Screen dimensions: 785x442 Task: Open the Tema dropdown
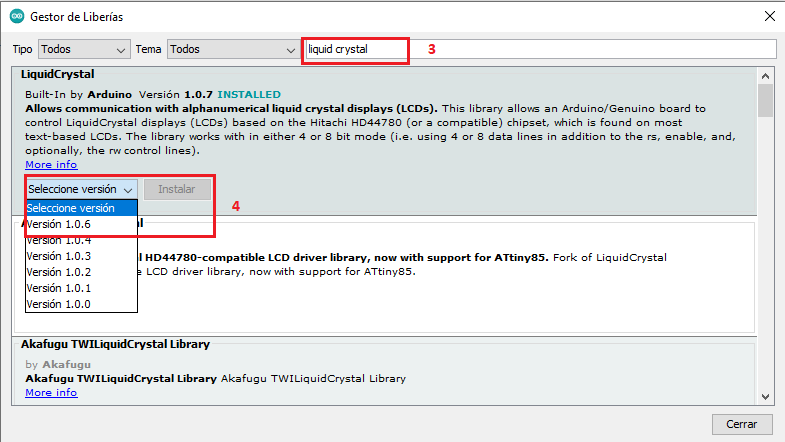click(x=233, y=50)
